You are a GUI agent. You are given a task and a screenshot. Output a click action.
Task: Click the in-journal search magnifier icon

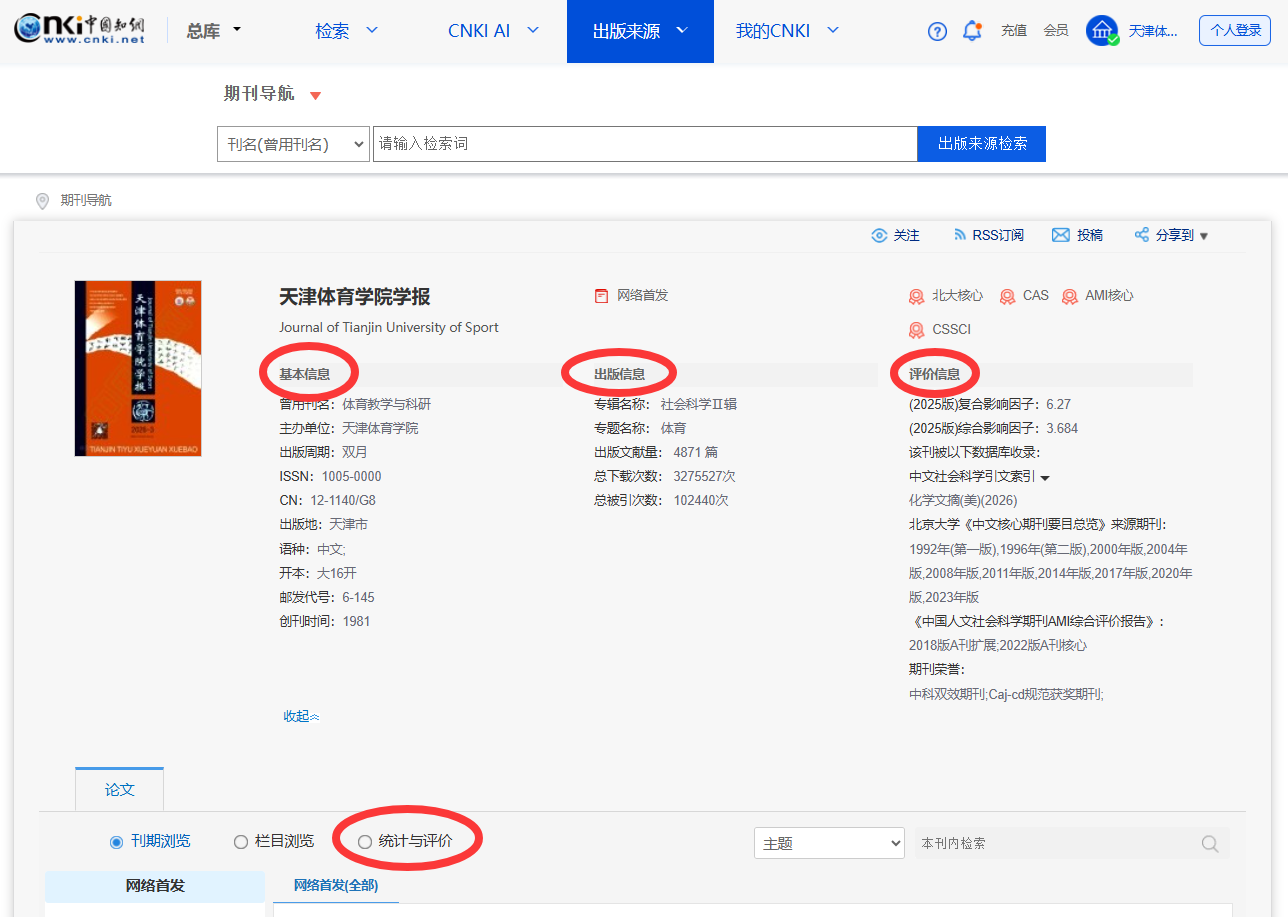point(1210,844)
